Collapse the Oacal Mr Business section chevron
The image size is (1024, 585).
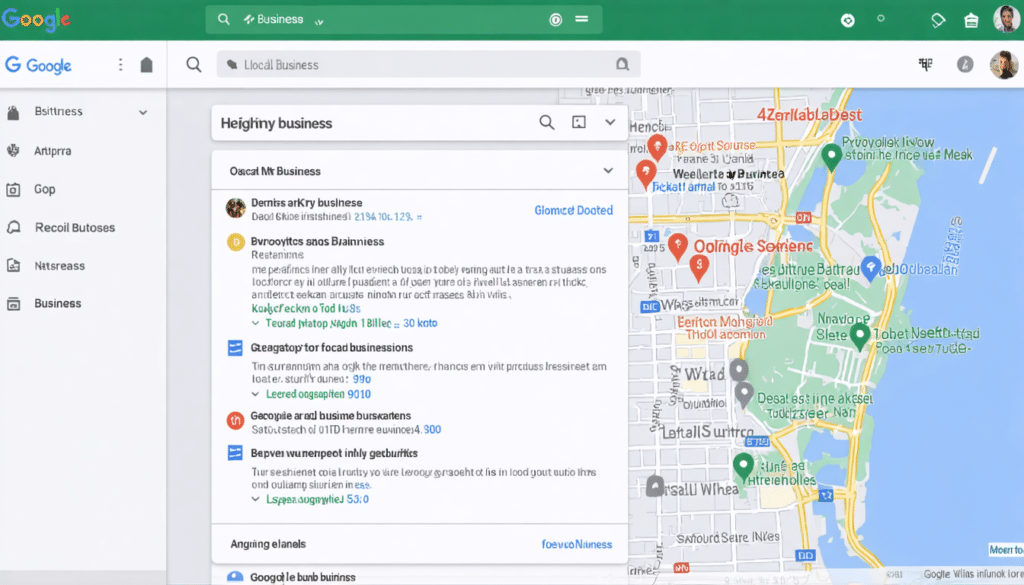pos(608,171)
